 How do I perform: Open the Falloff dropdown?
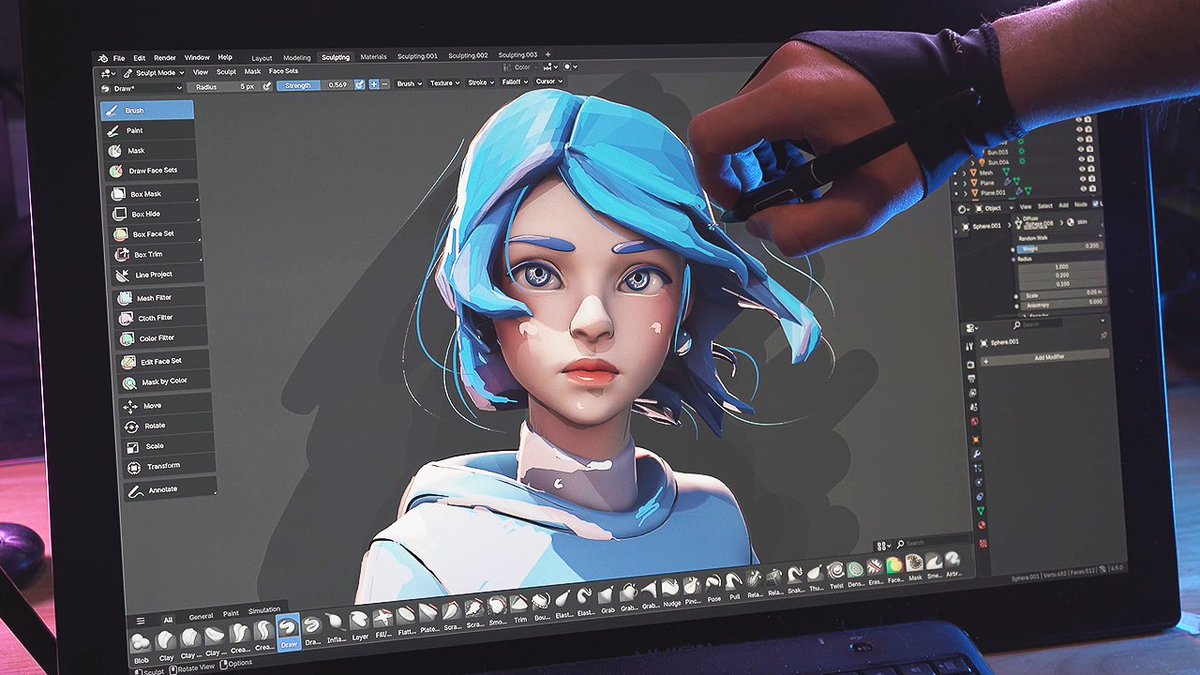tap(513, 82)
